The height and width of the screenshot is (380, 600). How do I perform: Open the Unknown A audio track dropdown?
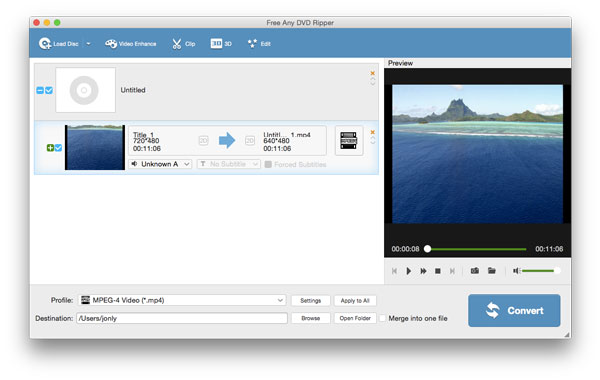[x=160, y=164]
